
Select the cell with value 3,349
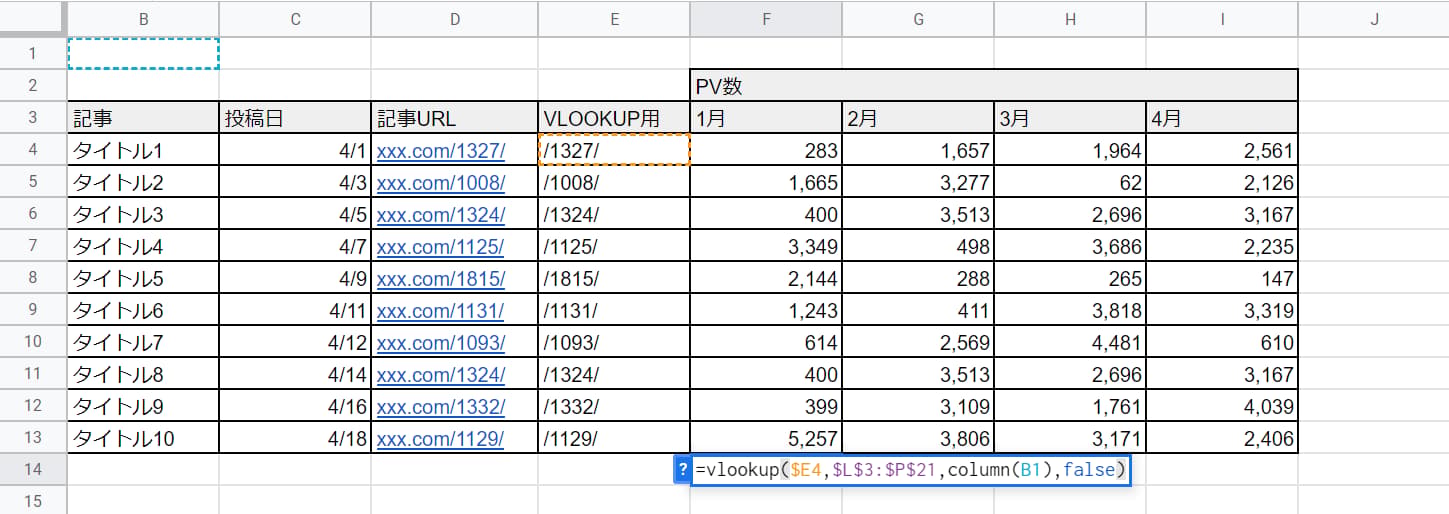pos(766,245)
